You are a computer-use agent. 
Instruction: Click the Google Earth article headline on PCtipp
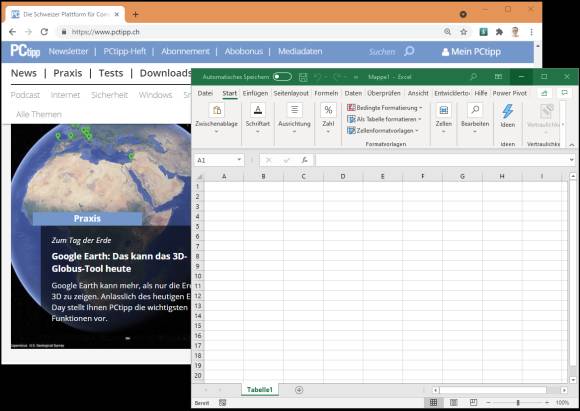[119, 262]
